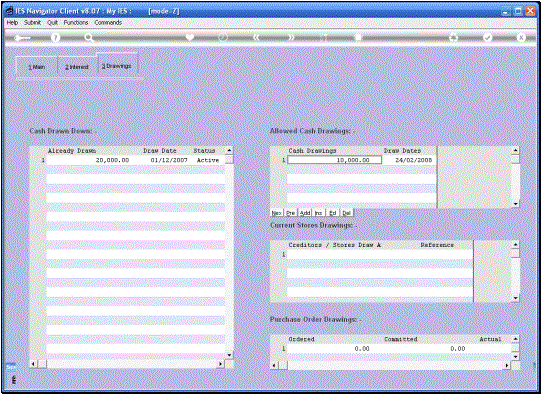Viewport: 541px width, 394px height.
Task: Open the Quit menu
Action: 52,22
